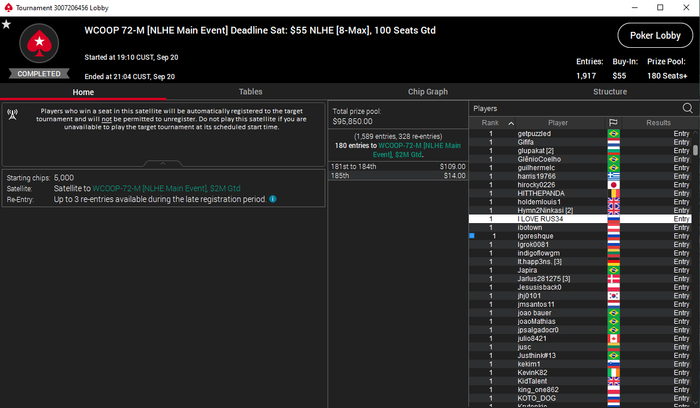
Task: Click the players list scrollbar thumb
Action: pos(695,150)
